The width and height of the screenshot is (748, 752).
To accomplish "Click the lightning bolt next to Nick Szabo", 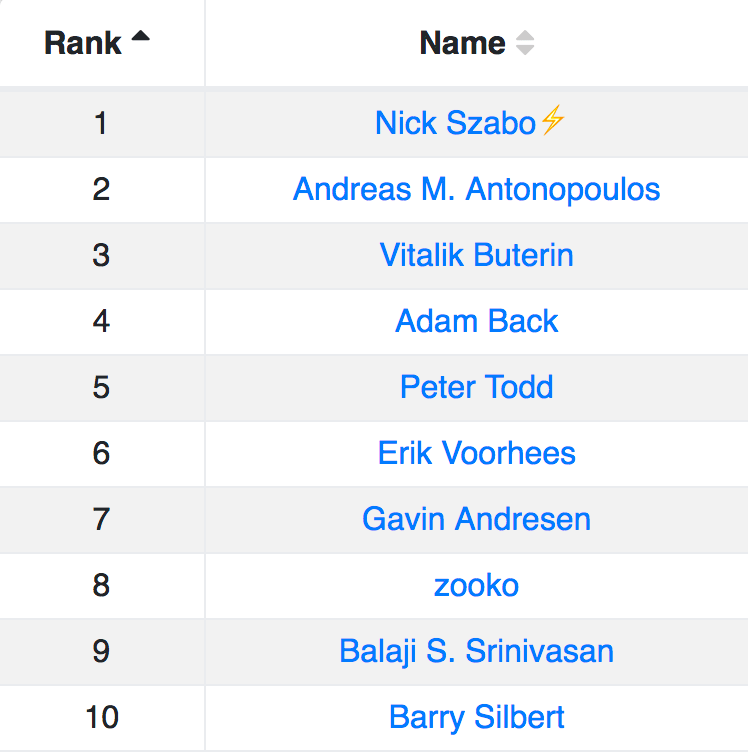I will [552, 120].
